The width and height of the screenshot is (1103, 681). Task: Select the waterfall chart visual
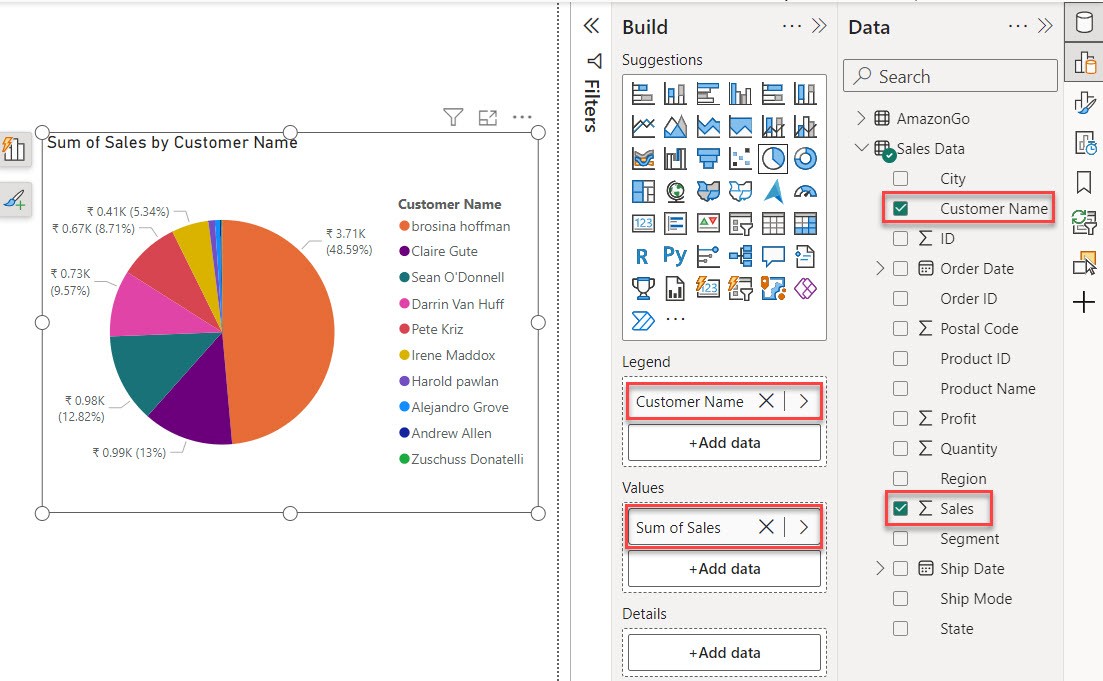(x=675, y=158)
